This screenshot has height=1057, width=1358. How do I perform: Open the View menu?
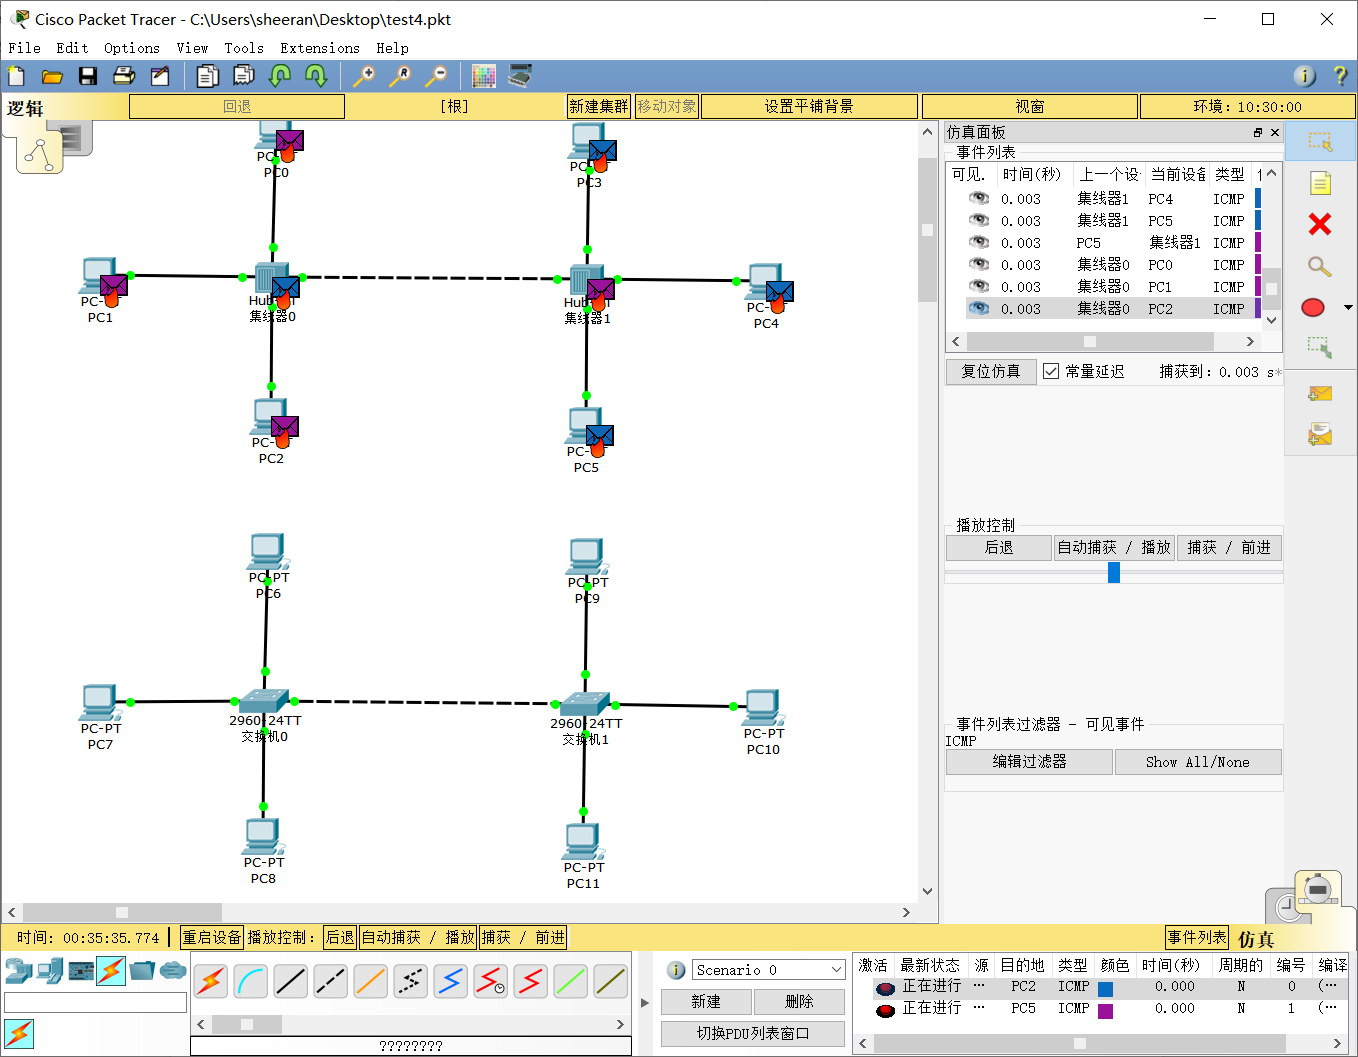[192, 48]
